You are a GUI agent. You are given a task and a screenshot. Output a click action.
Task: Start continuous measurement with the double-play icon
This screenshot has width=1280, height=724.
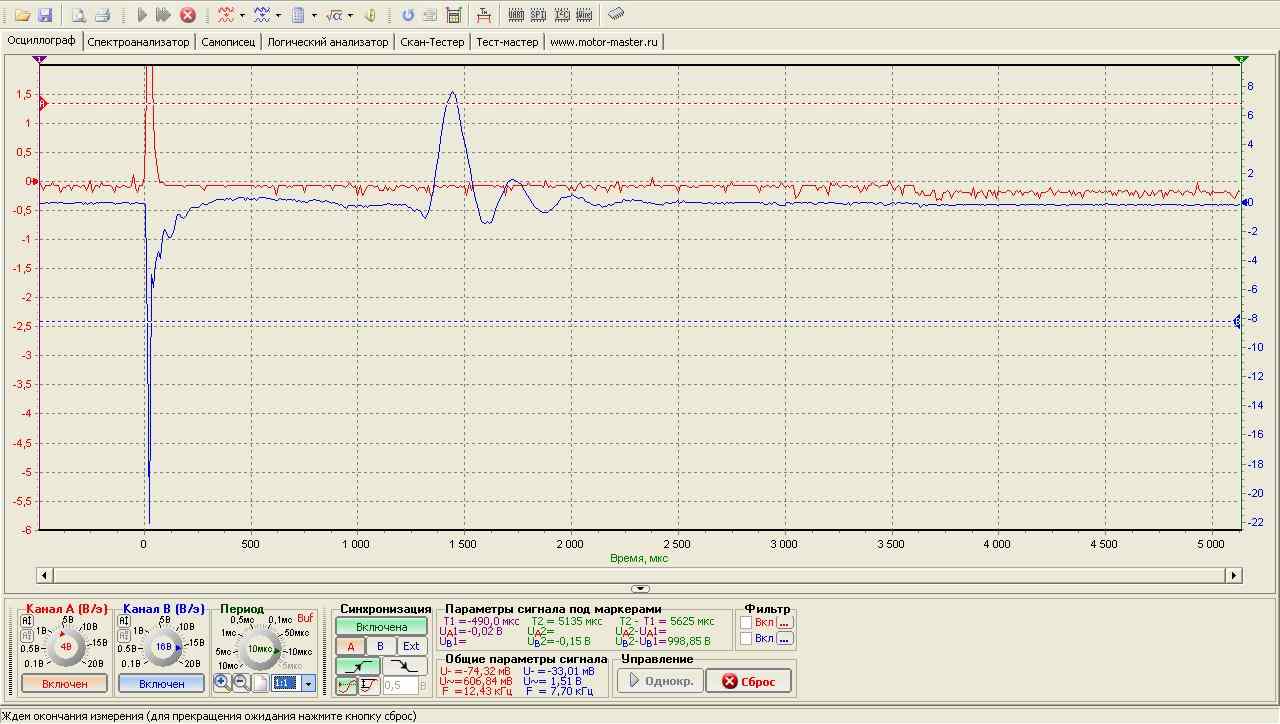[x=163, y=15]
